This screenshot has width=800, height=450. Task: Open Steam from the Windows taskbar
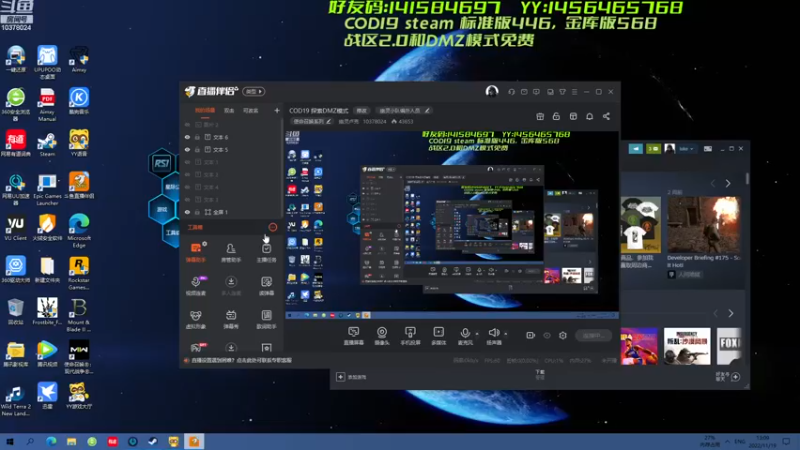tap(153, 441)
